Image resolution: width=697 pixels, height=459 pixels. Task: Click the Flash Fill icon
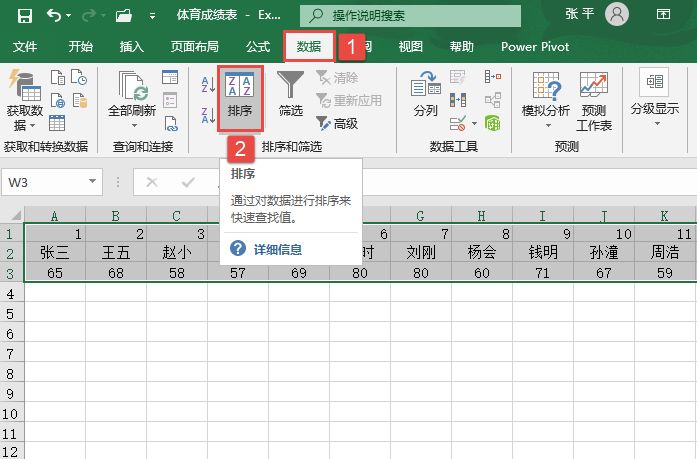(457, 77)
